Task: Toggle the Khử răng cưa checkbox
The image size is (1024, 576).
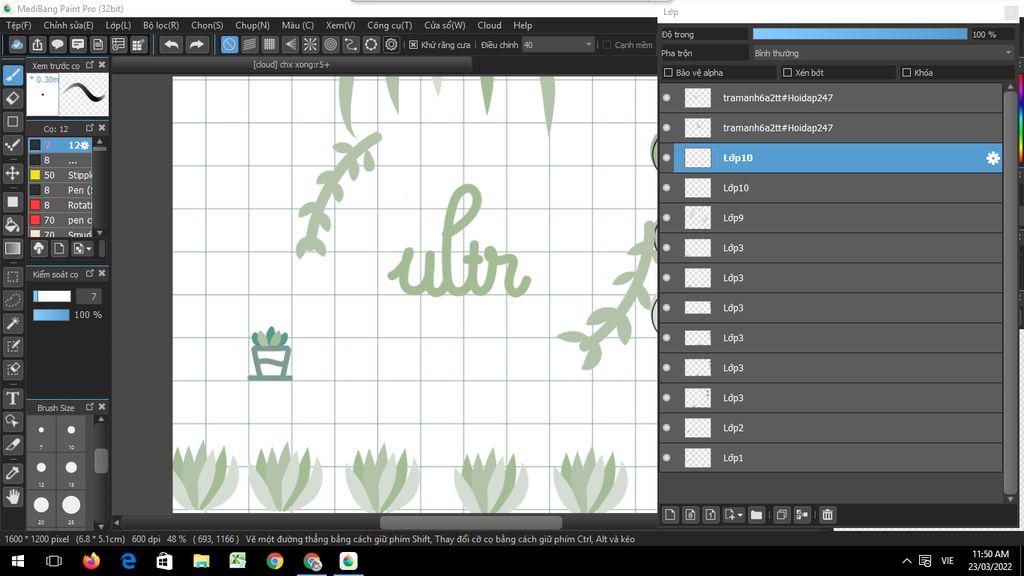Action: [413, 45]
